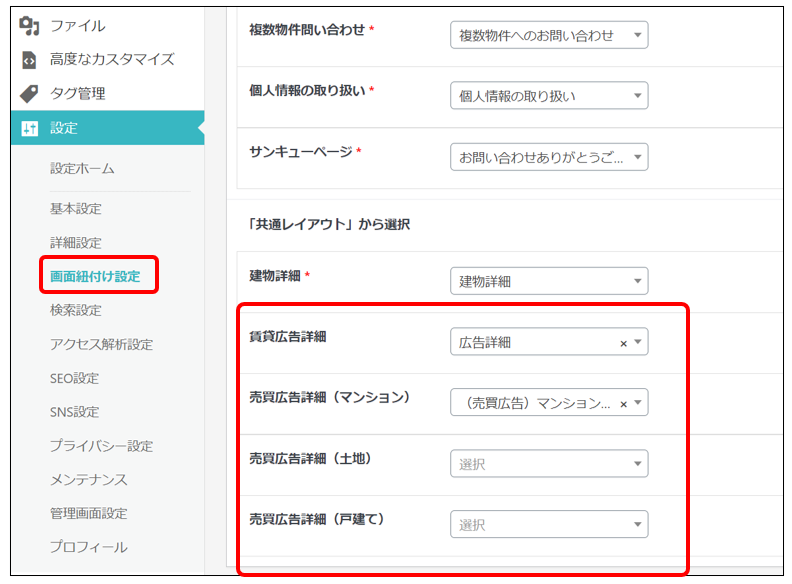Open the 複数物件問い合わせ dropdown
The width and height of the screenshot is (792, 584).
click(548, 36)
